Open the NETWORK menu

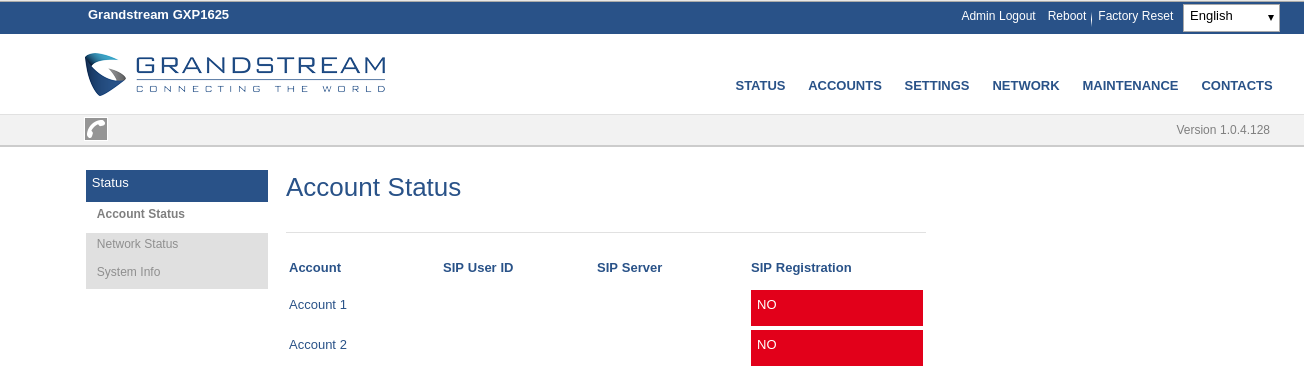1026,86
